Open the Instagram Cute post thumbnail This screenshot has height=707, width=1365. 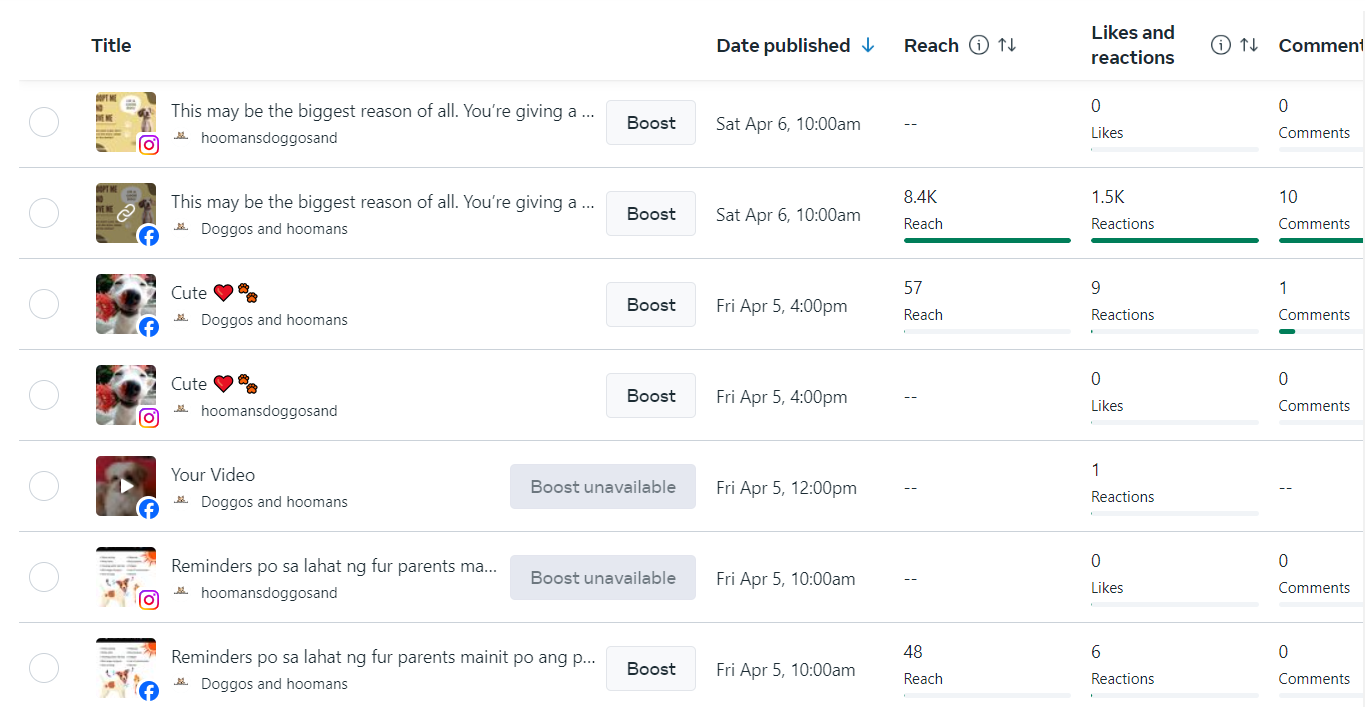[125, 395]
